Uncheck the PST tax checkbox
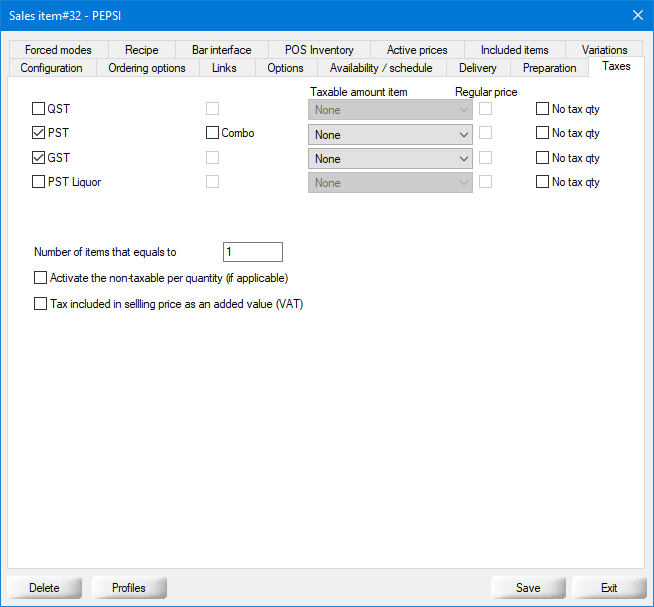The width and height of the screenshot is (654, 607). [x=39, y=133]
